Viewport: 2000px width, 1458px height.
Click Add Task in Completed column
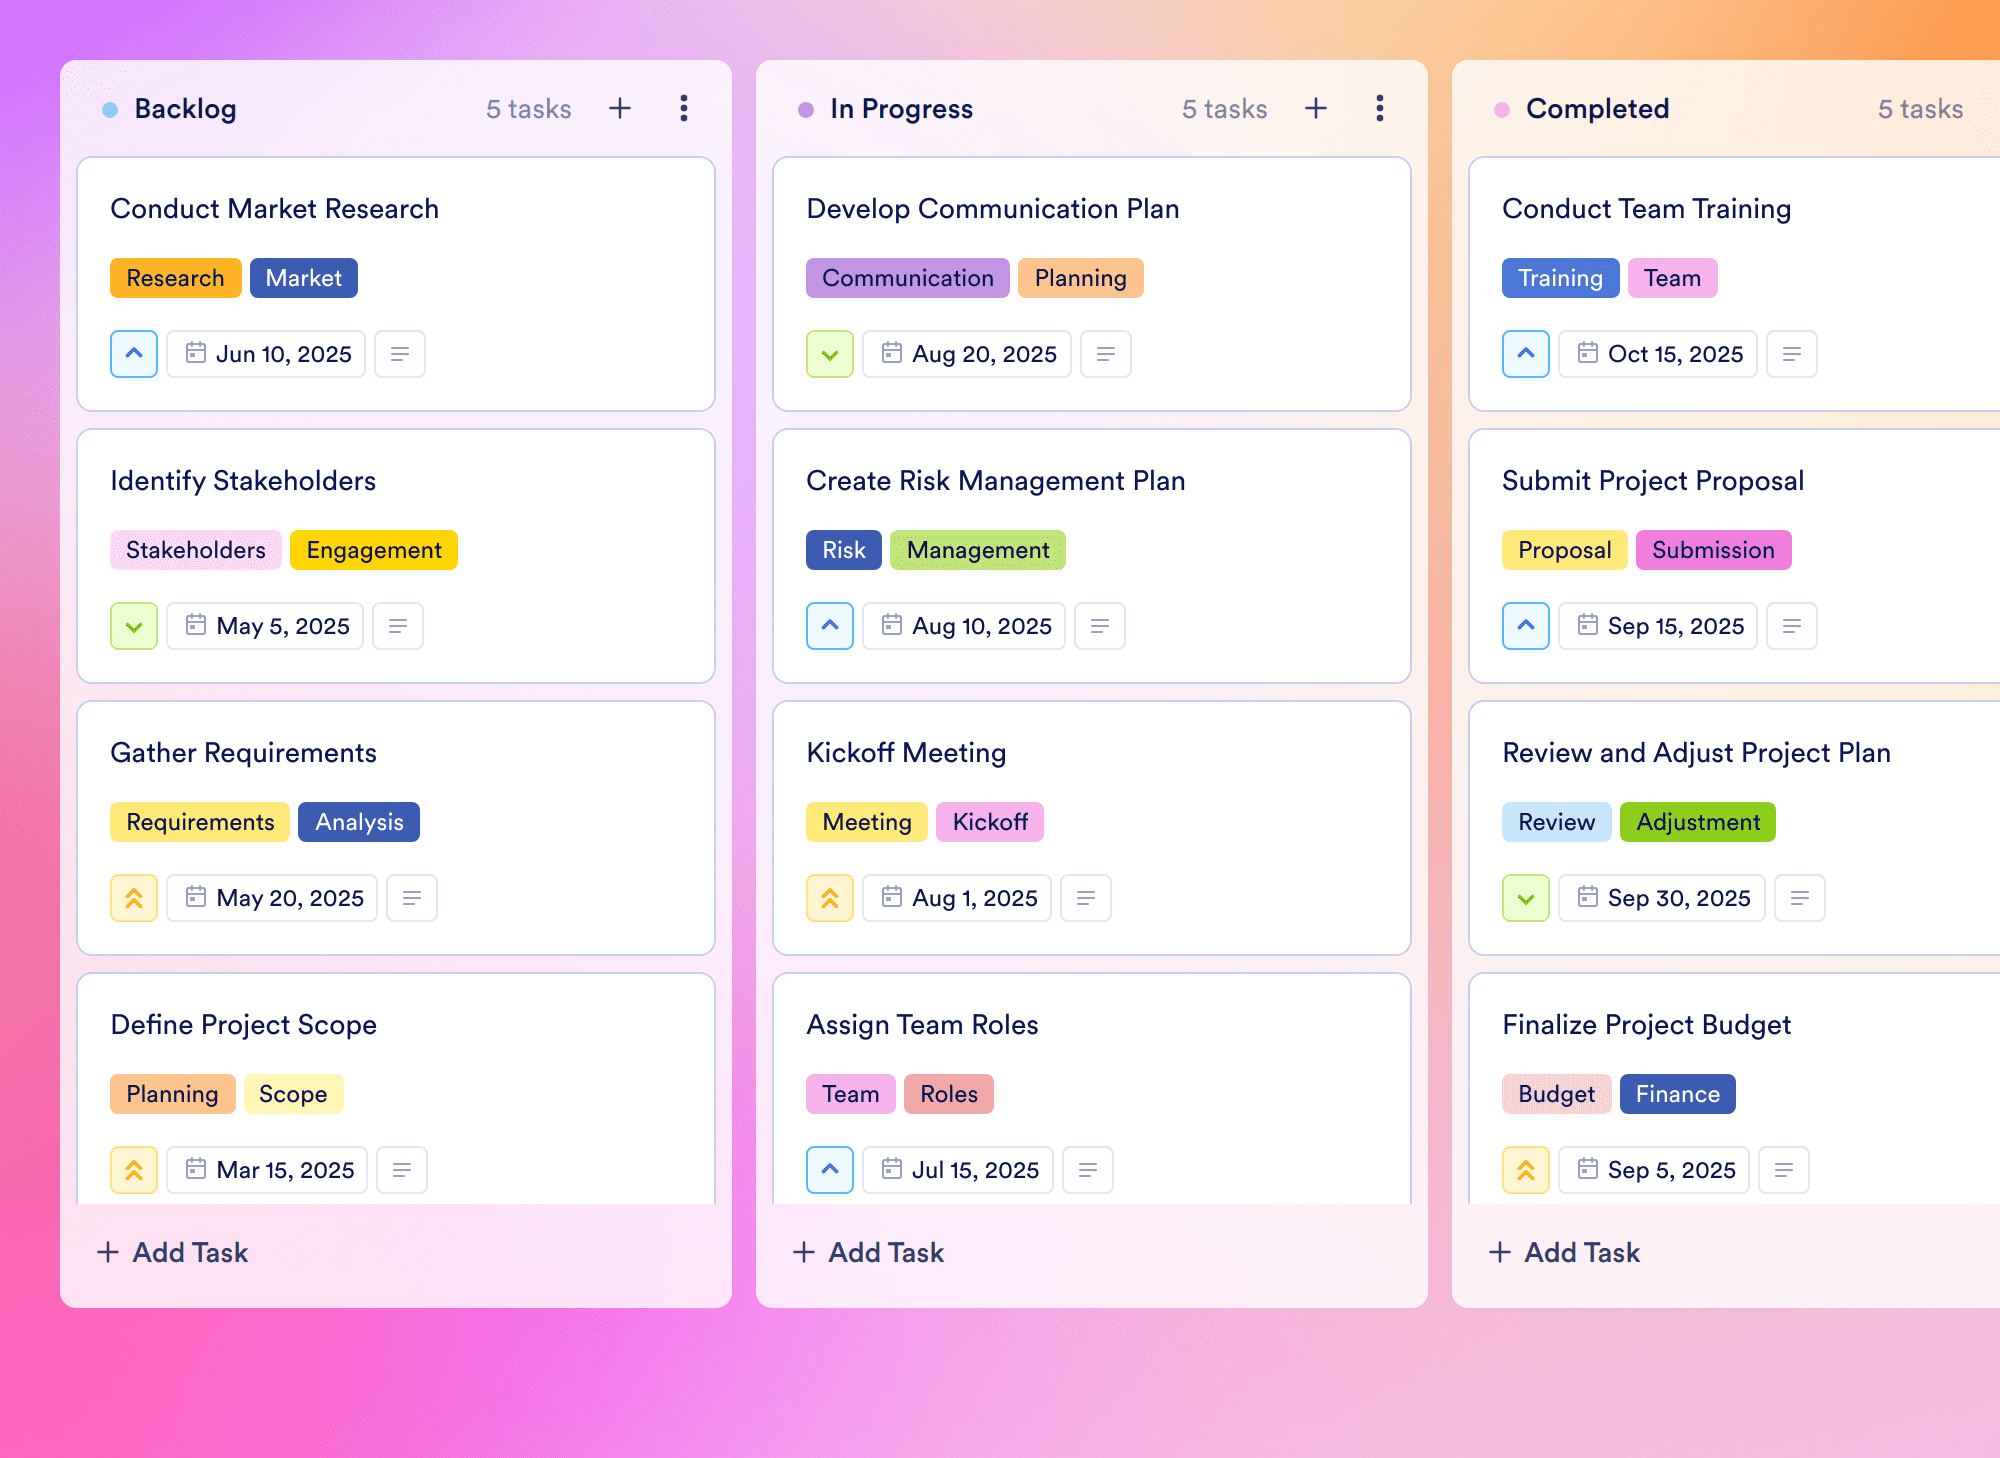tap(1564, 1252)
